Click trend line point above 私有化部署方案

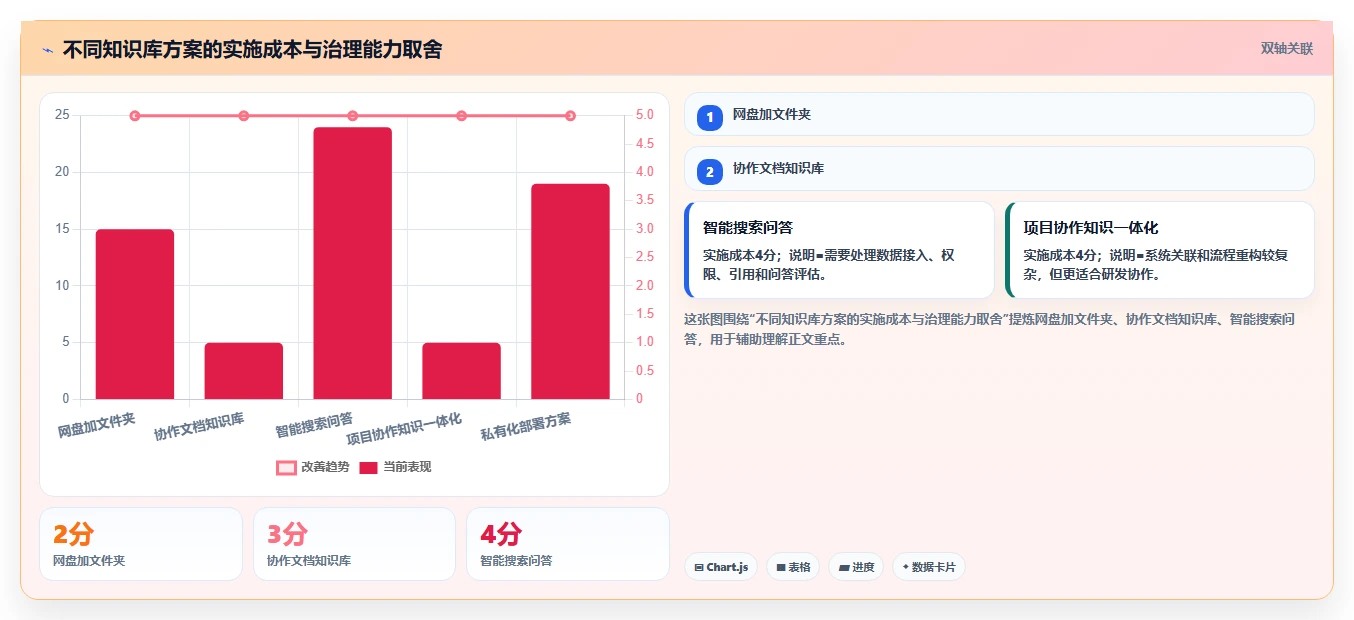click(570, 116)
